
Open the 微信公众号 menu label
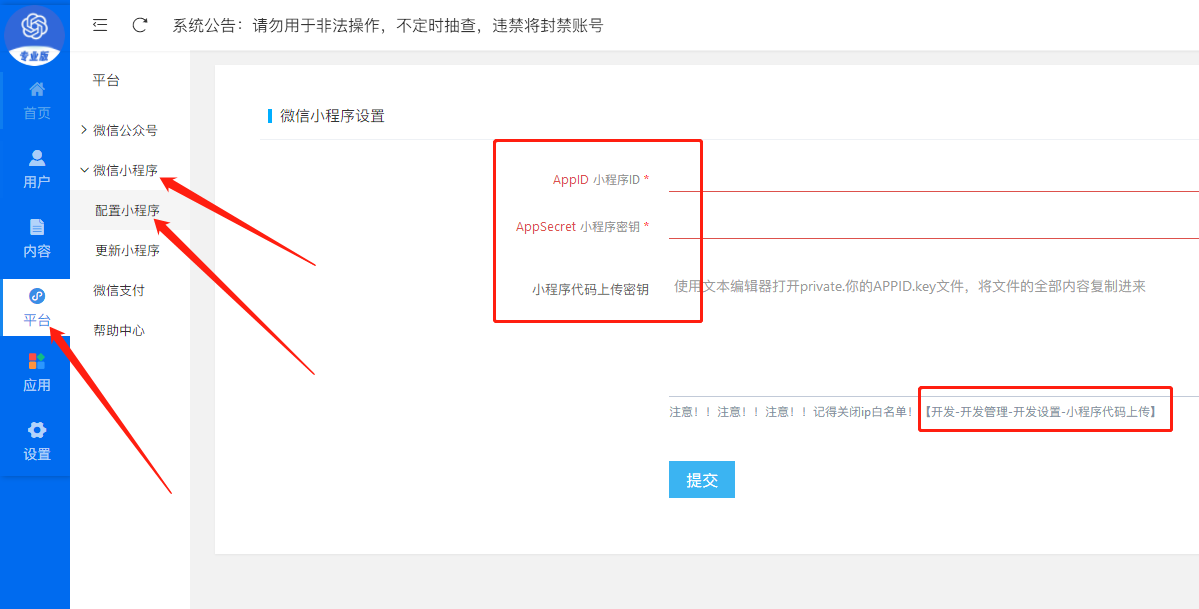tap(125, 131)
